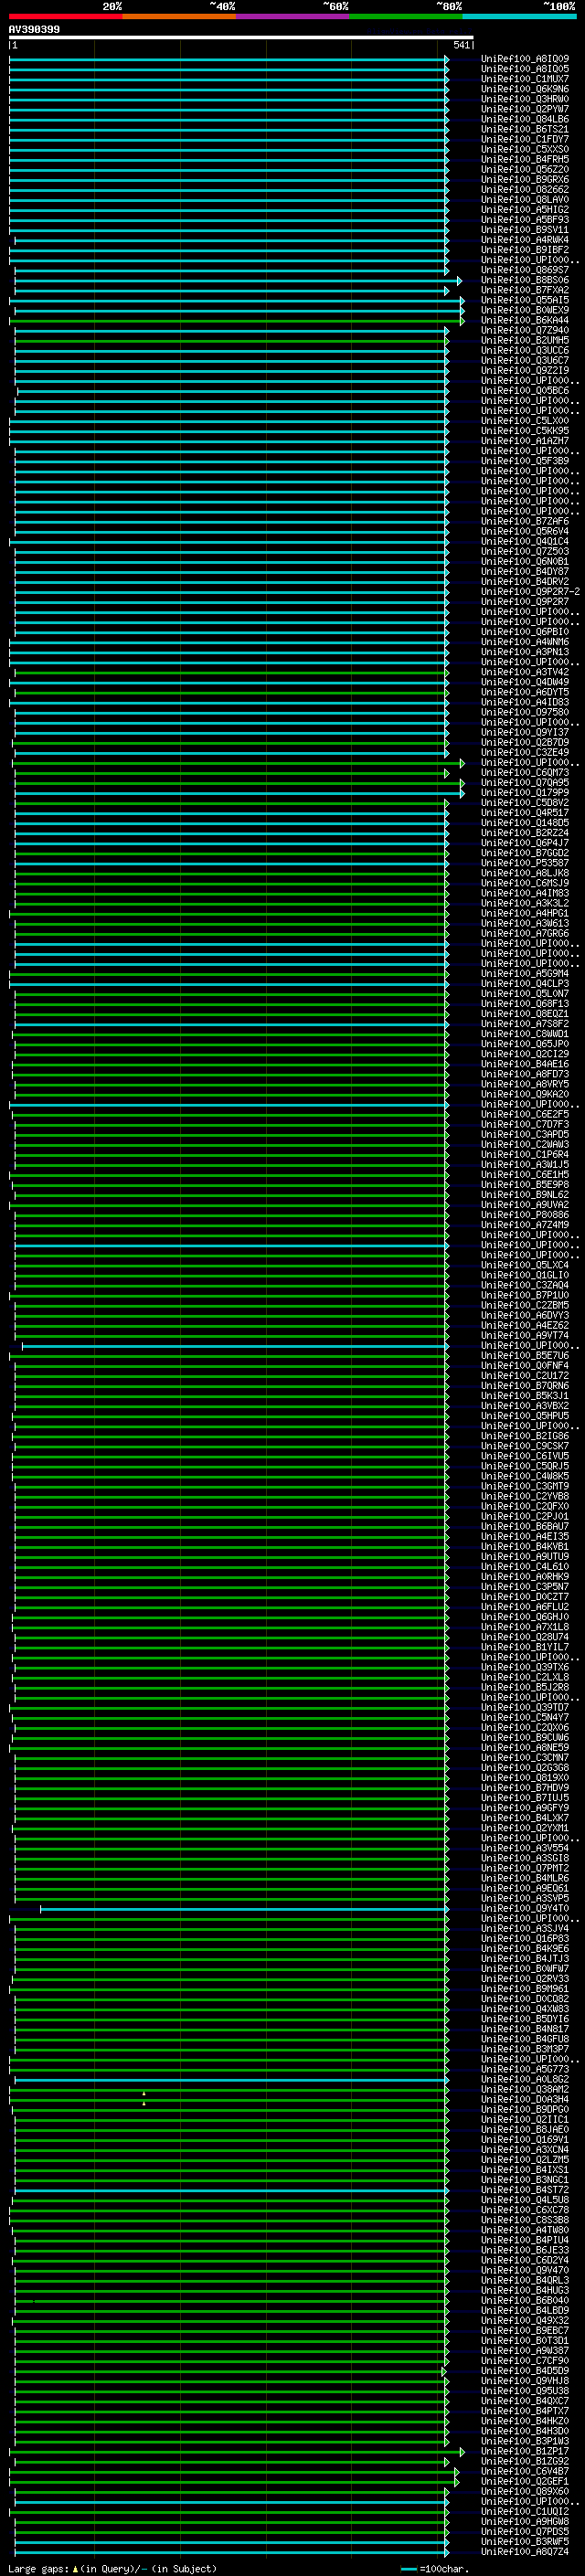Screen dimensions: 585x2576
Task: Click label UniRef100_B1ZP17
Action: (x=525, y=2451)
